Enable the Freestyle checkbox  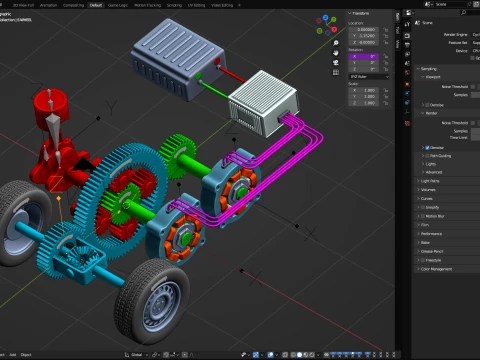coord(423,260)
